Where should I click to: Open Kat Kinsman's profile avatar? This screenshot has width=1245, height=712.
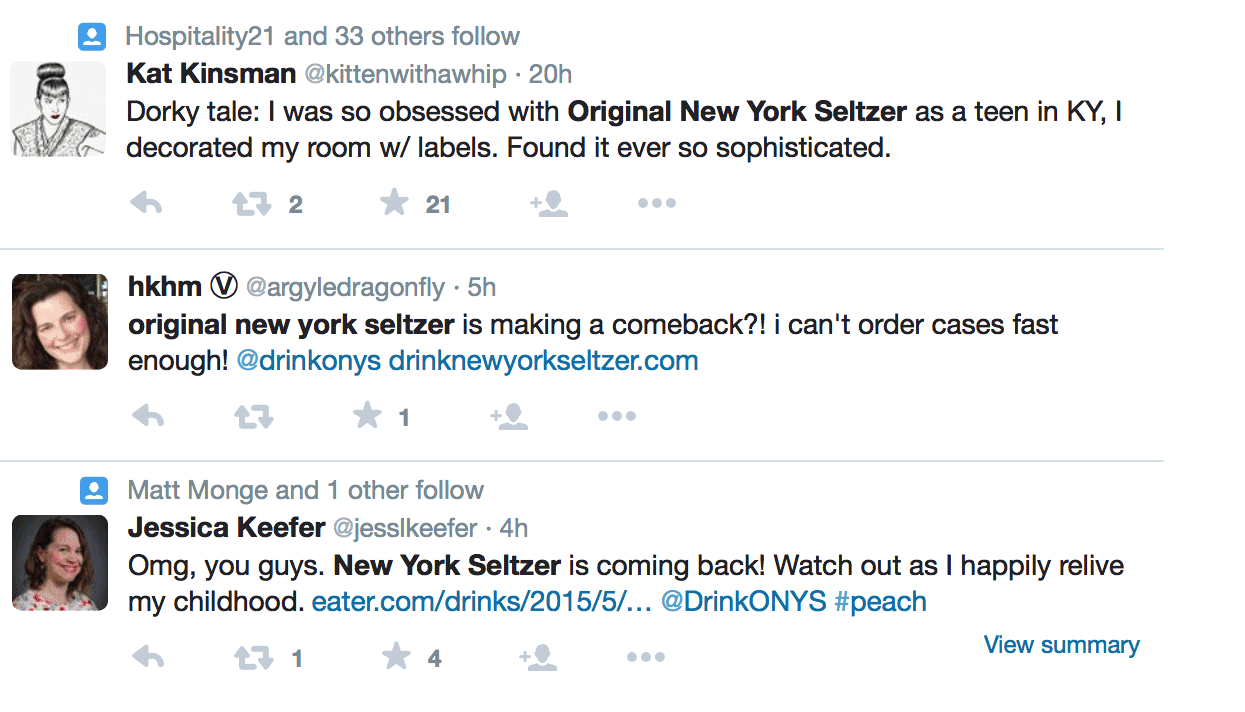tap(58, 108)
